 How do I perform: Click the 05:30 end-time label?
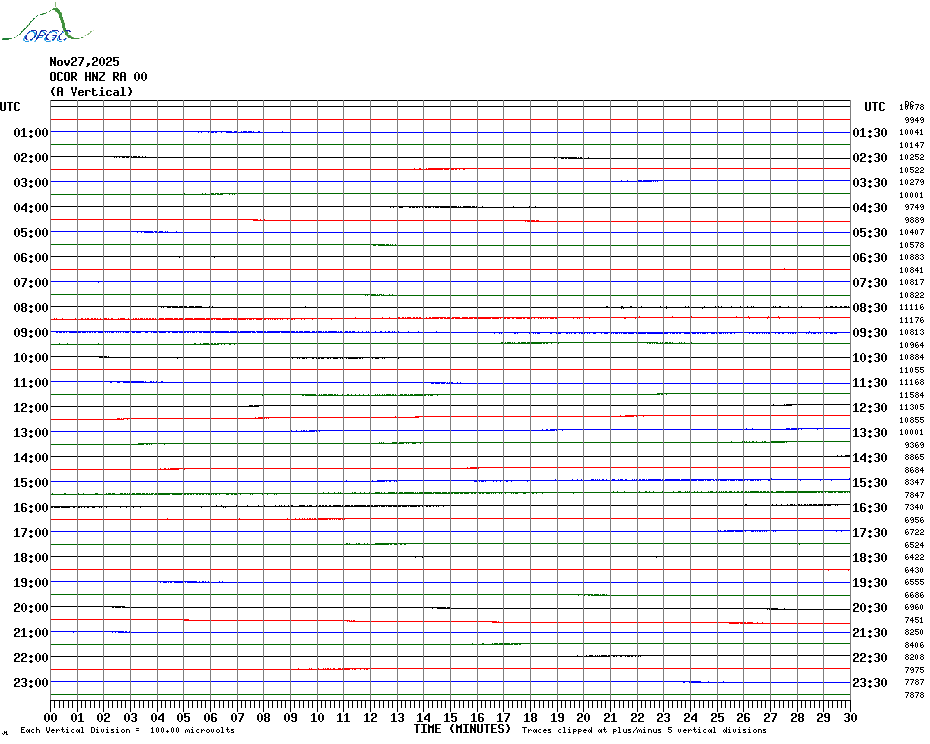[870, 233]
